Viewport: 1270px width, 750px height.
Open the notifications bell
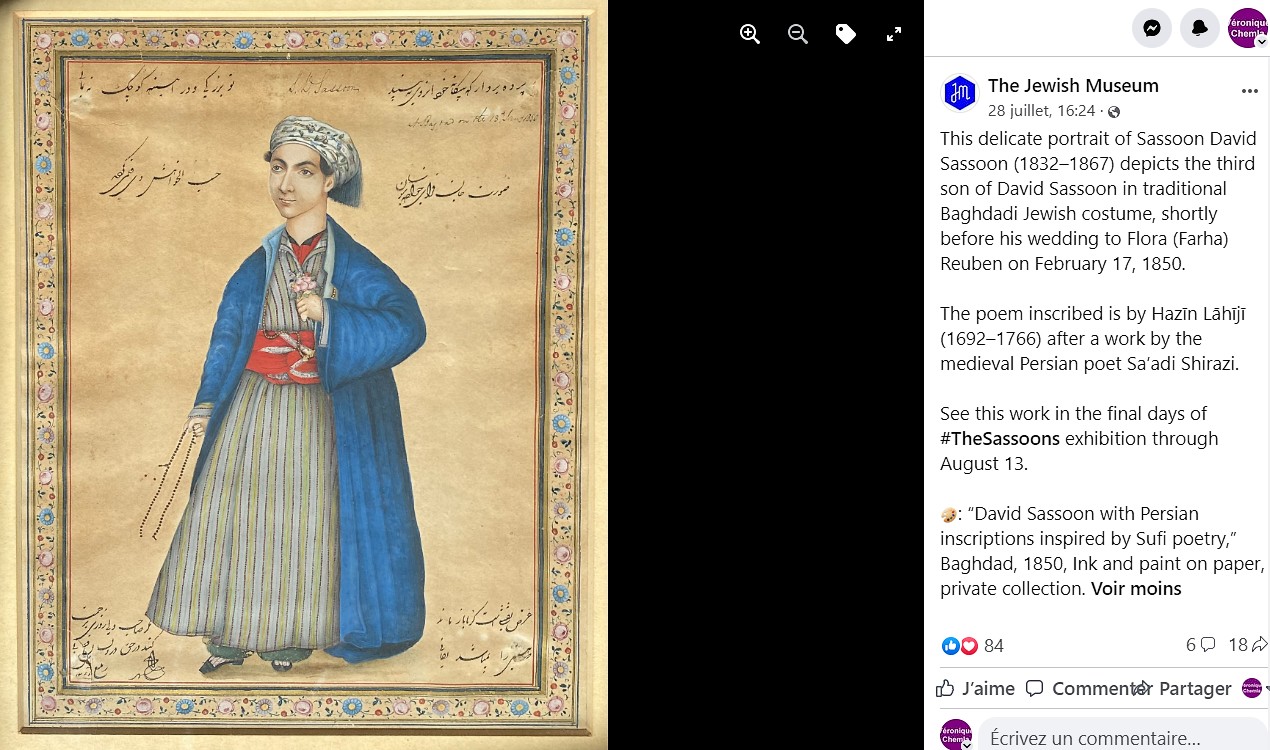(x=1200, y=28)
